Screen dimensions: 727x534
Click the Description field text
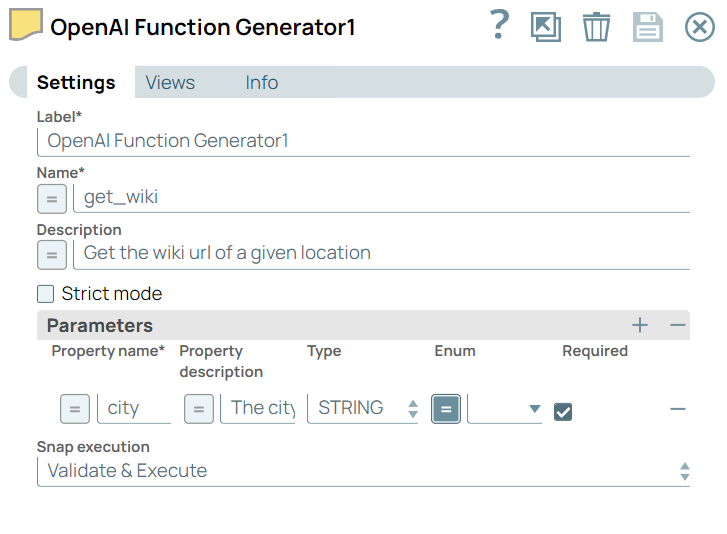[x=381, y=254]
